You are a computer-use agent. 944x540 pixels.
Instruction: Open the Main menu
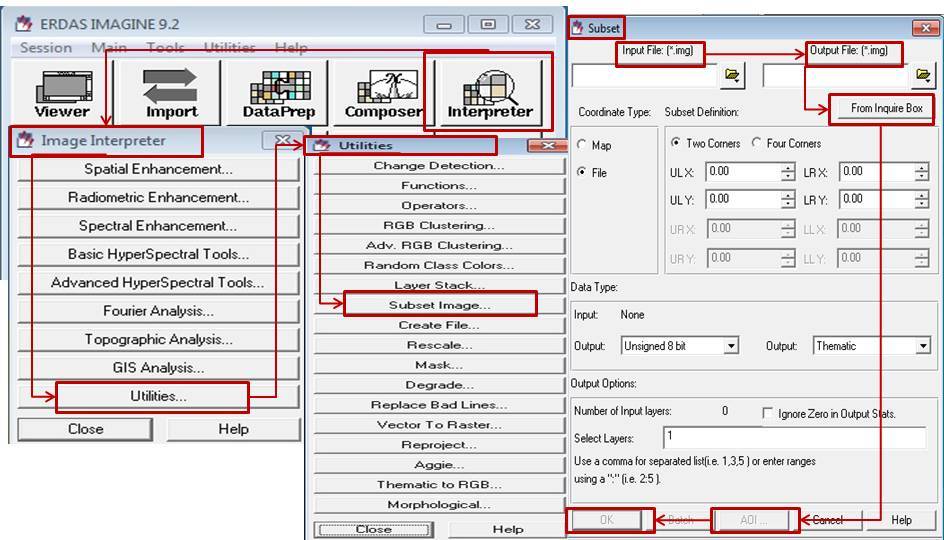click(x=109, y=48)
